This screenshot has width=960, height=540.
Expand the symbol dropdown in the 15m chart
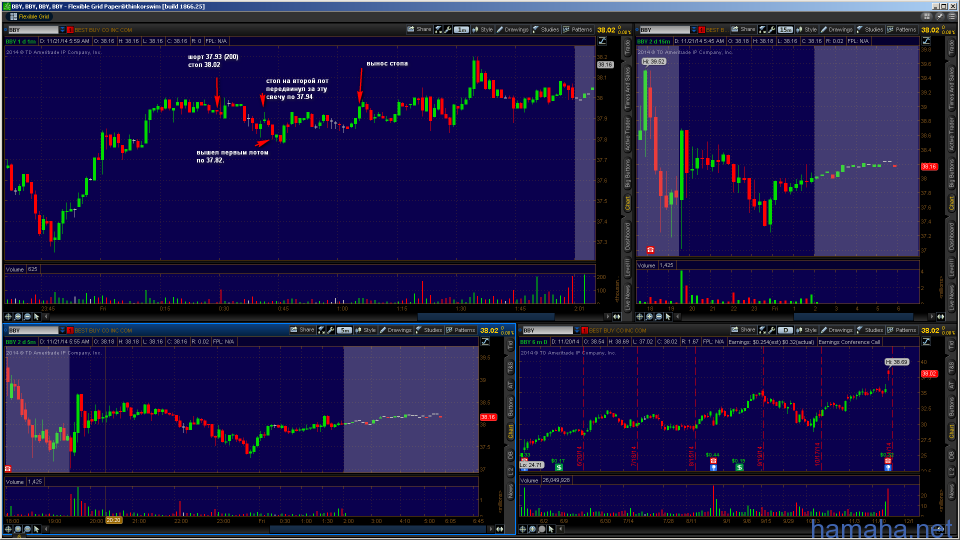[694, 29]
